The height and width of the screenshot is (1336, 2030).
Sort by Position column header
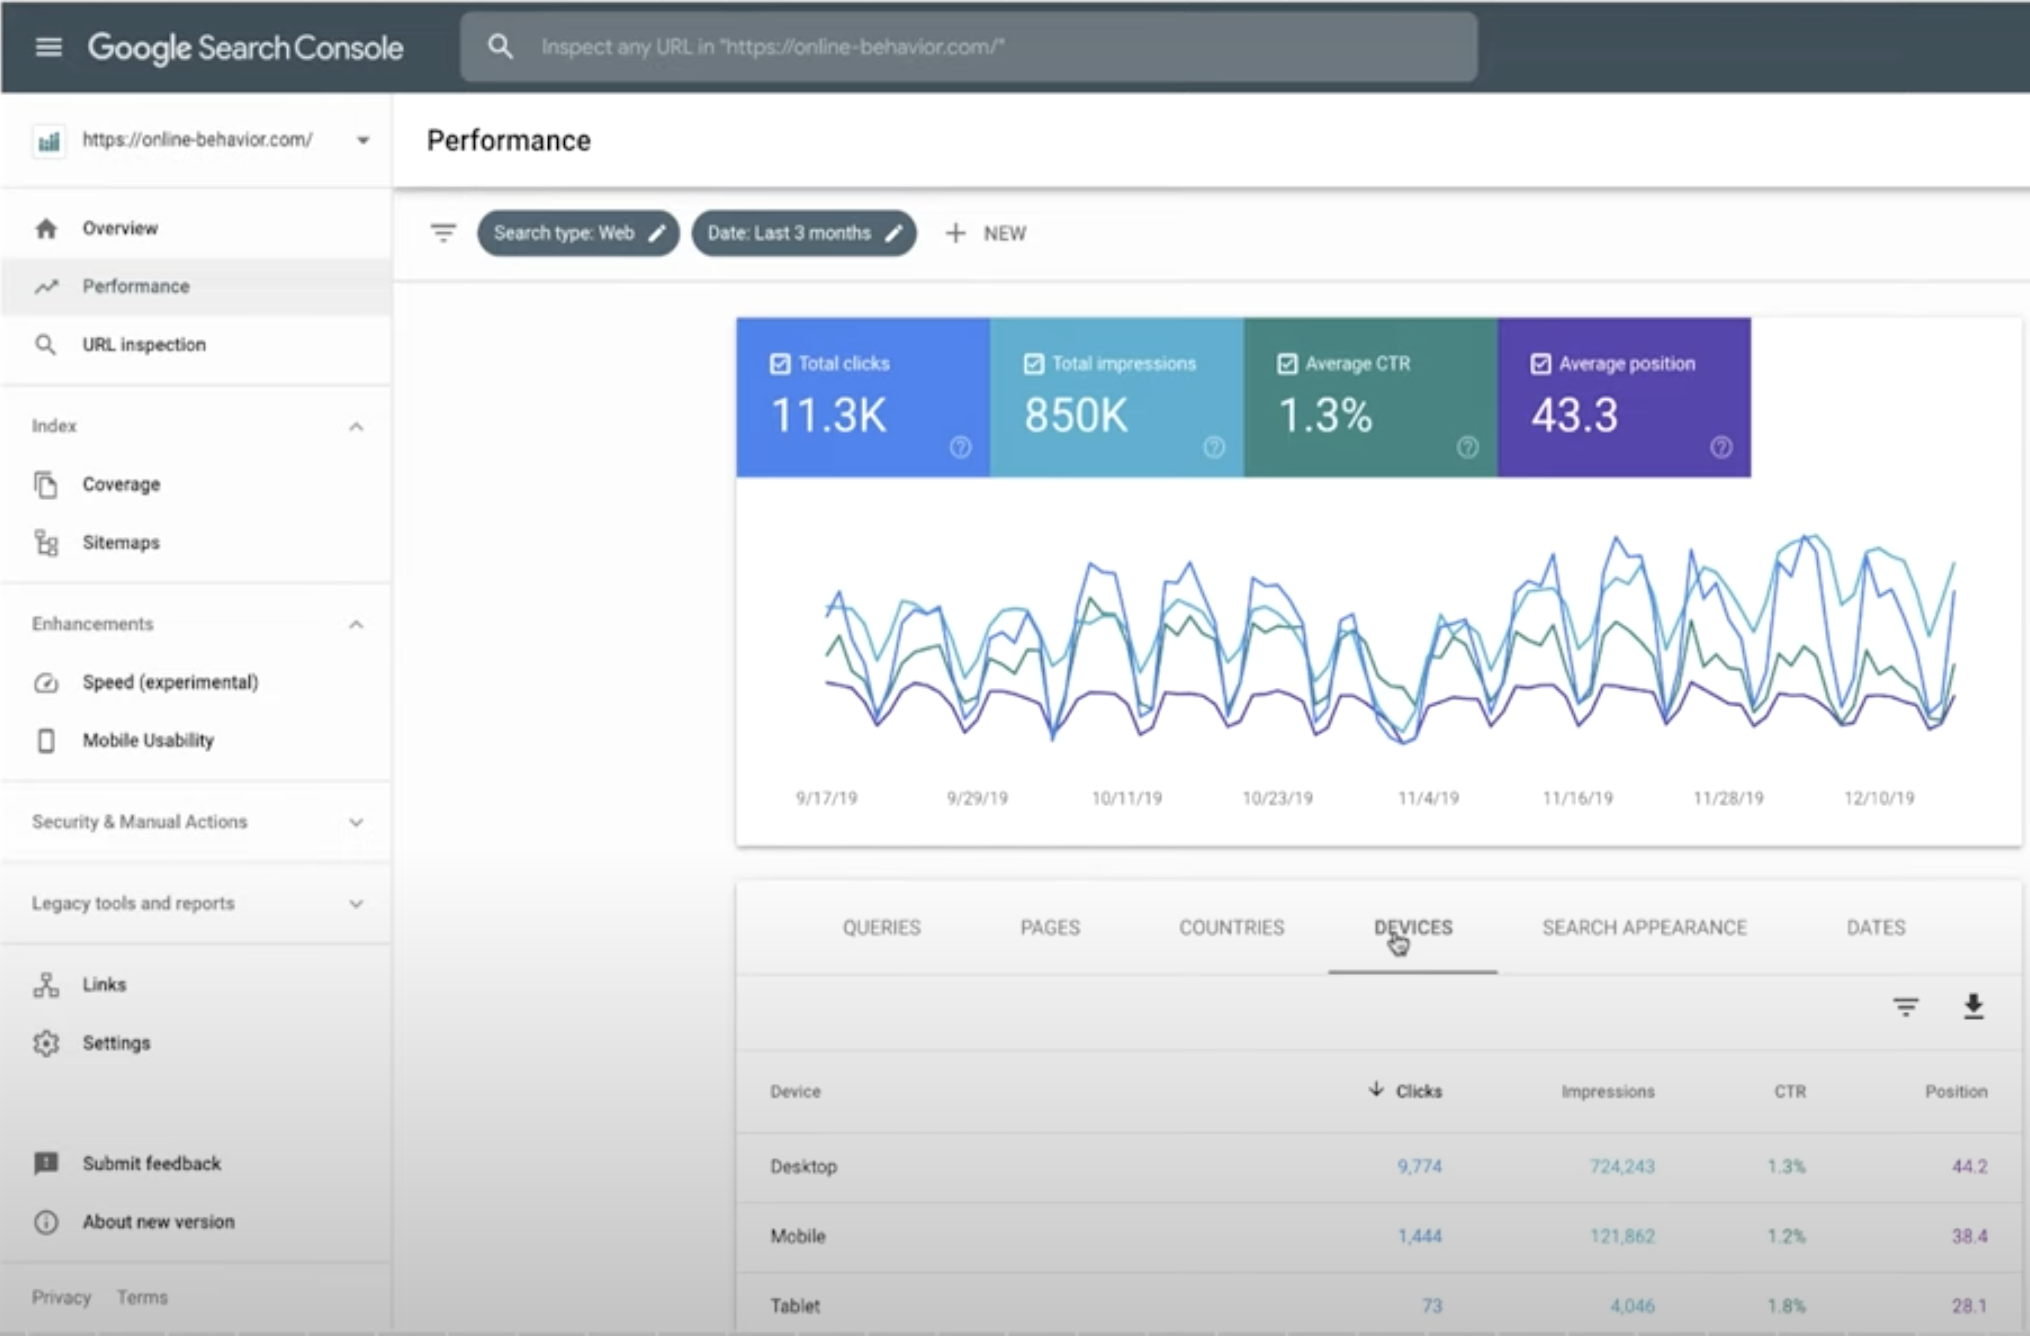[1956, 1092]
